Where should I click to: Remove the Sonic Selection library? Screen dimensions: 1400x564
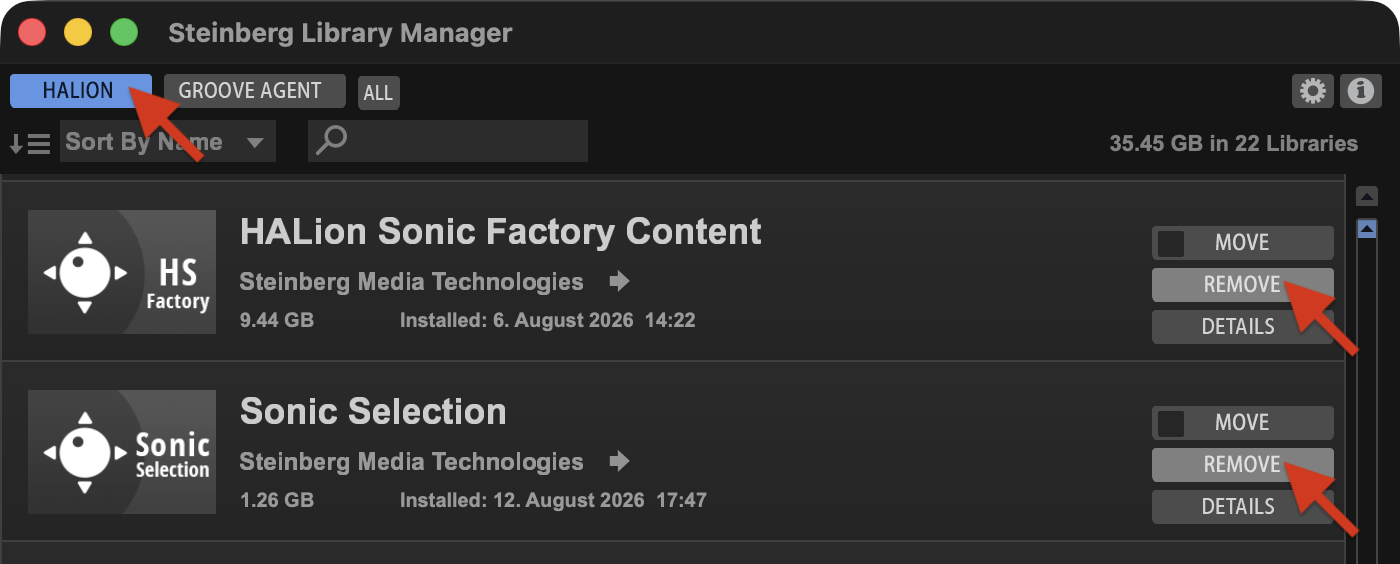pos(1243,465)
